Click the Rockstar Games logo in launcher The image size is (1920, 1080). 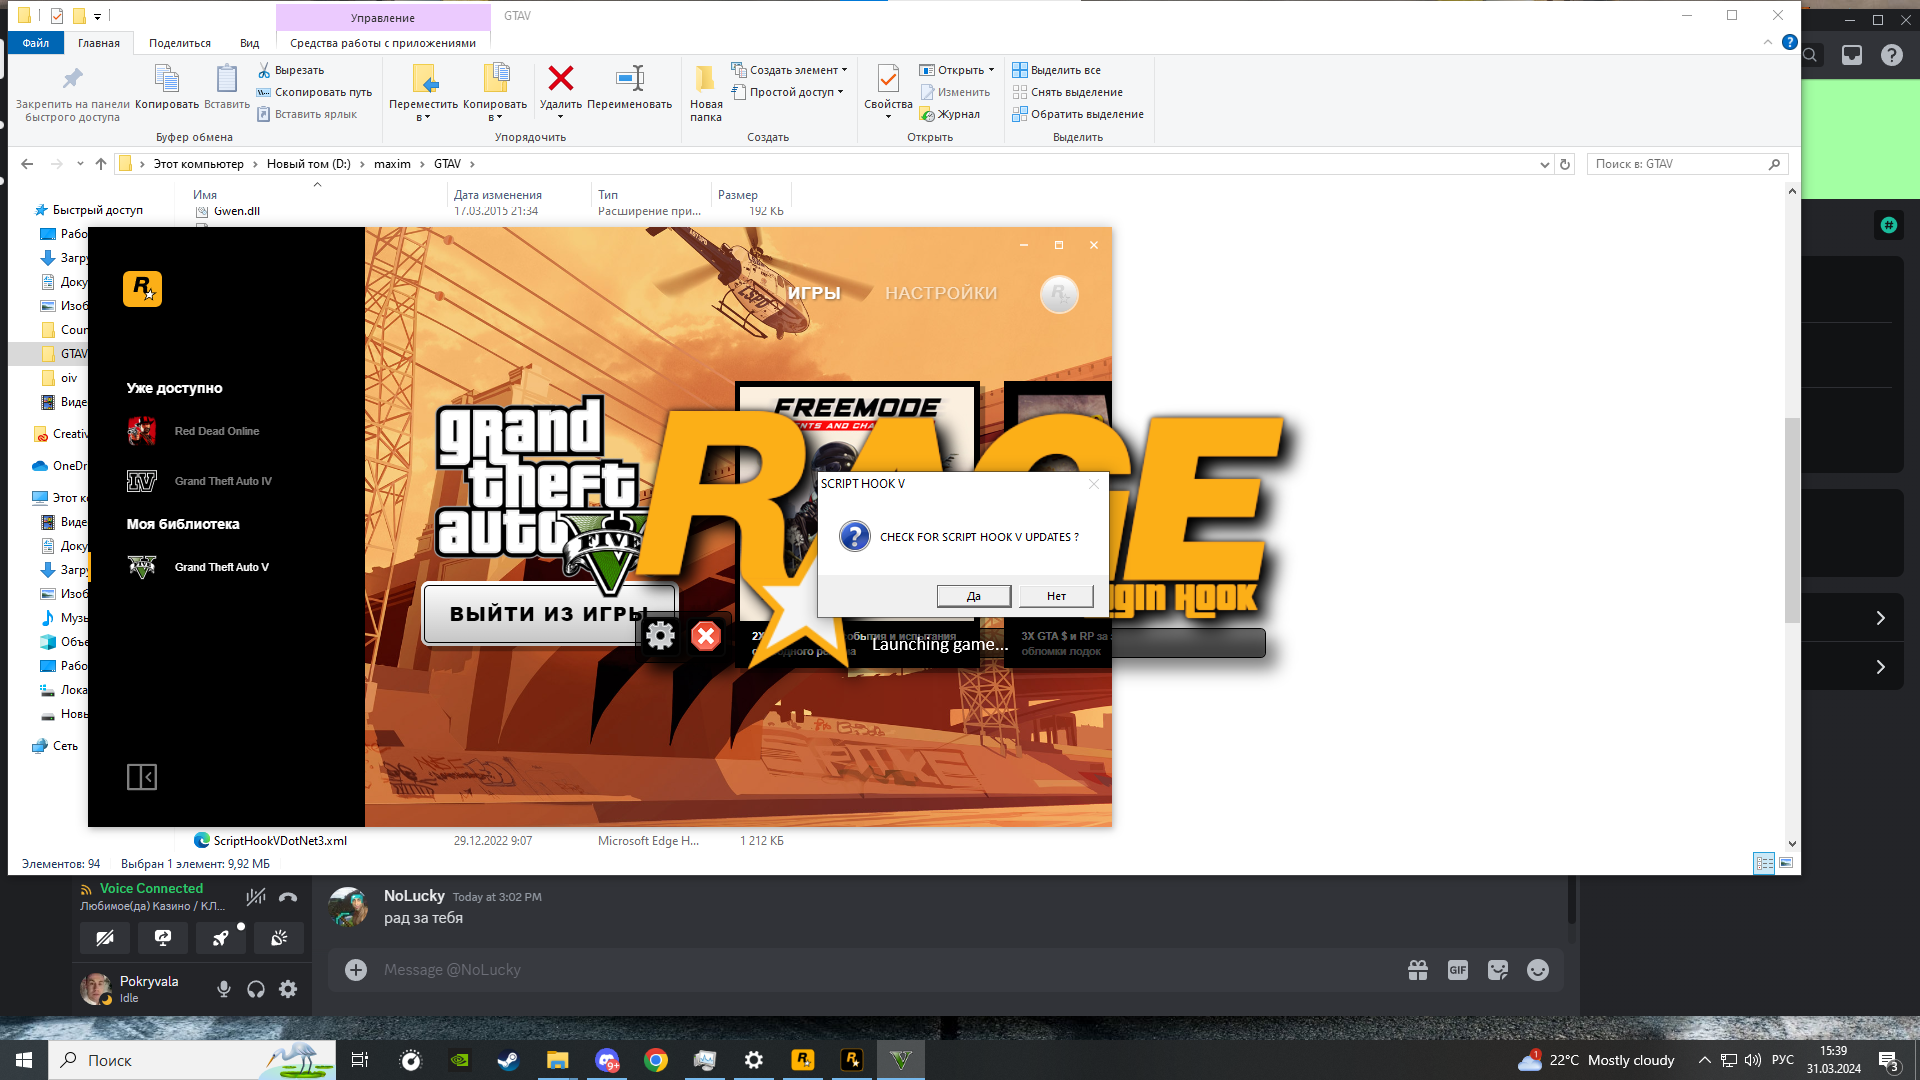pyautogui.click(x=142, y=289)
